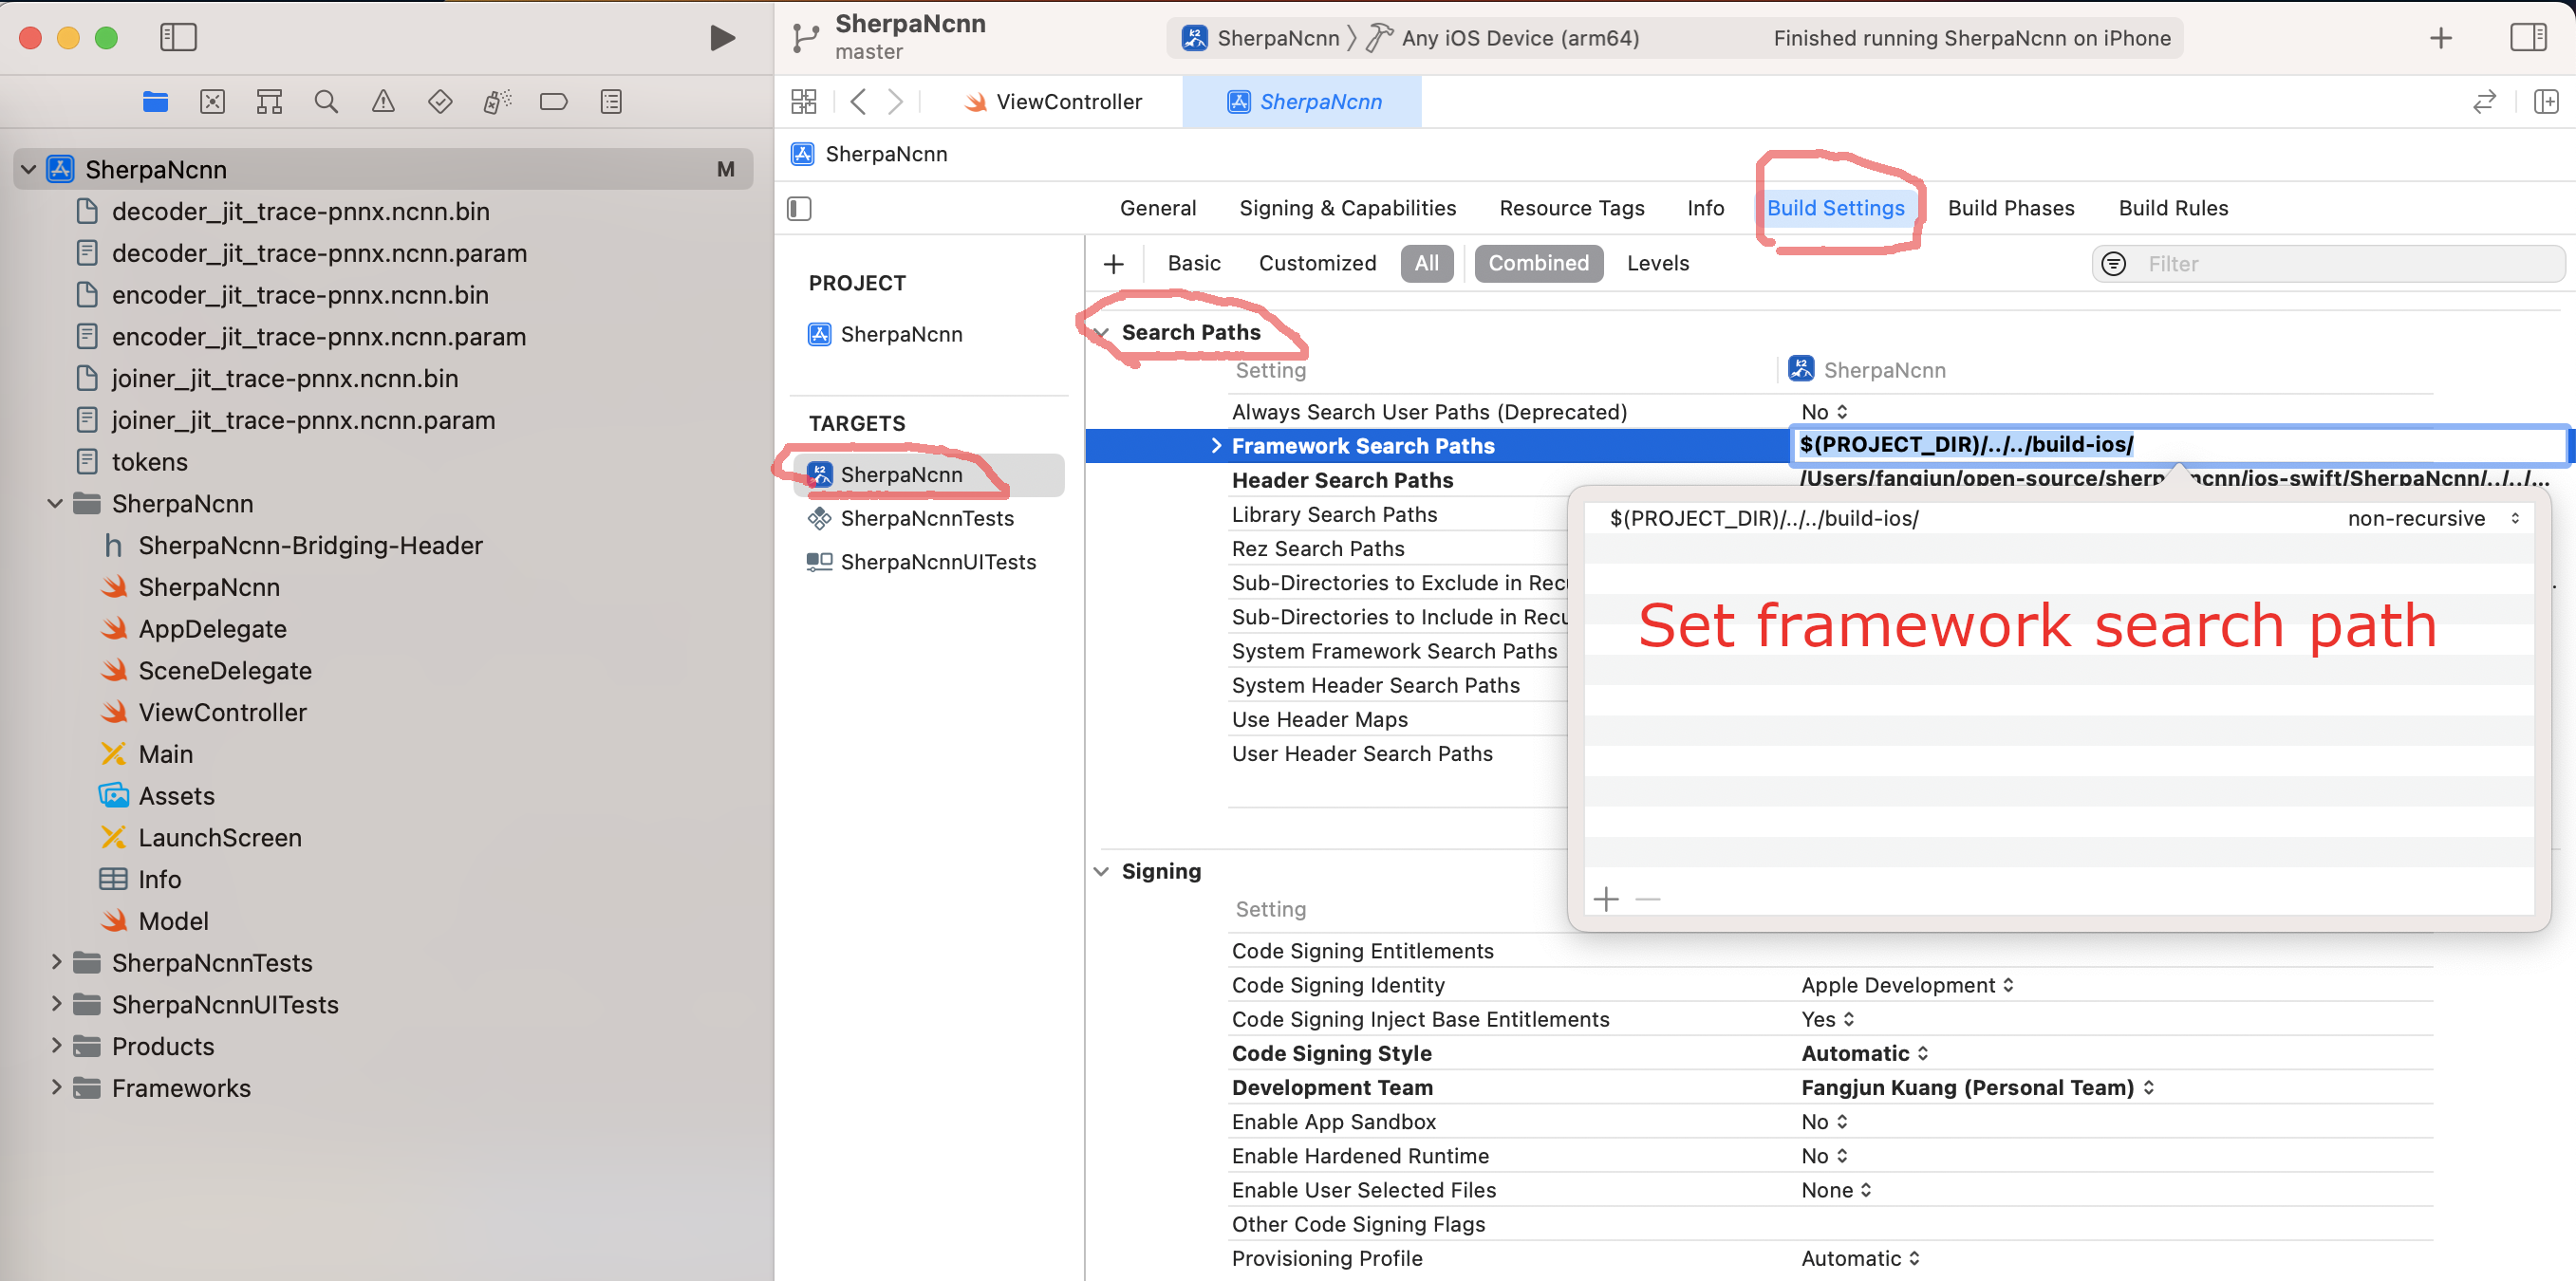
Task: Toggle the inspector panel on the right
Action: coord(2528,38)
